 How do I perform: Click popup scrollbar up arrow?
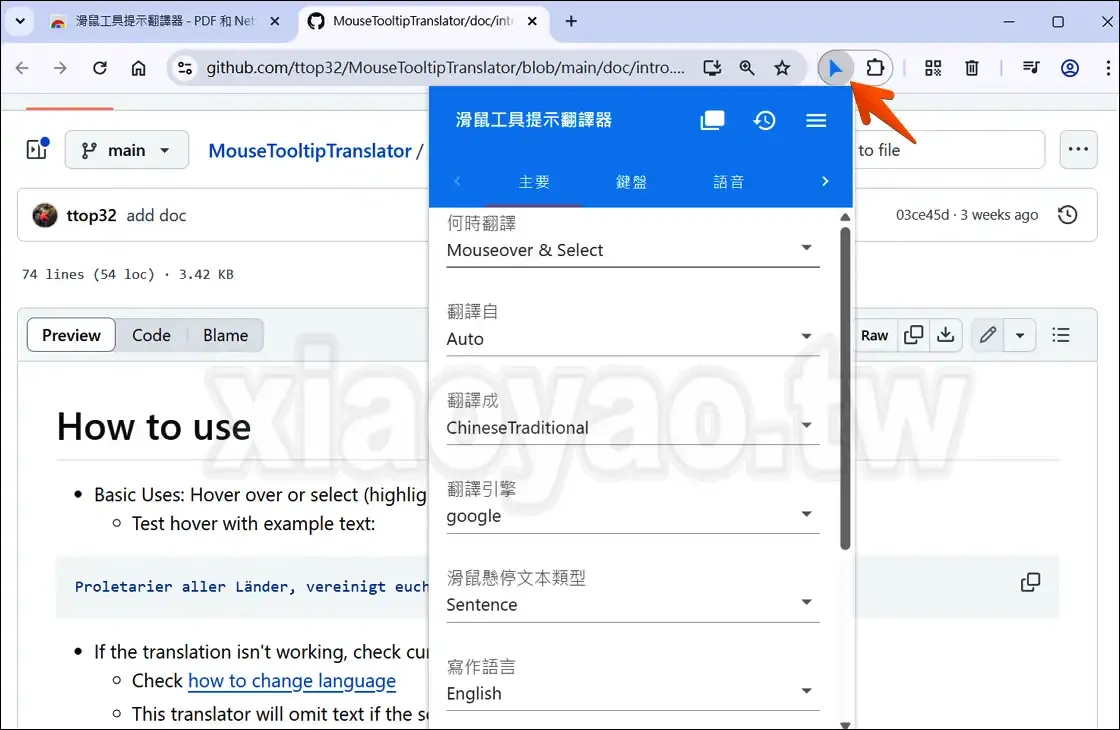point(845,216)
